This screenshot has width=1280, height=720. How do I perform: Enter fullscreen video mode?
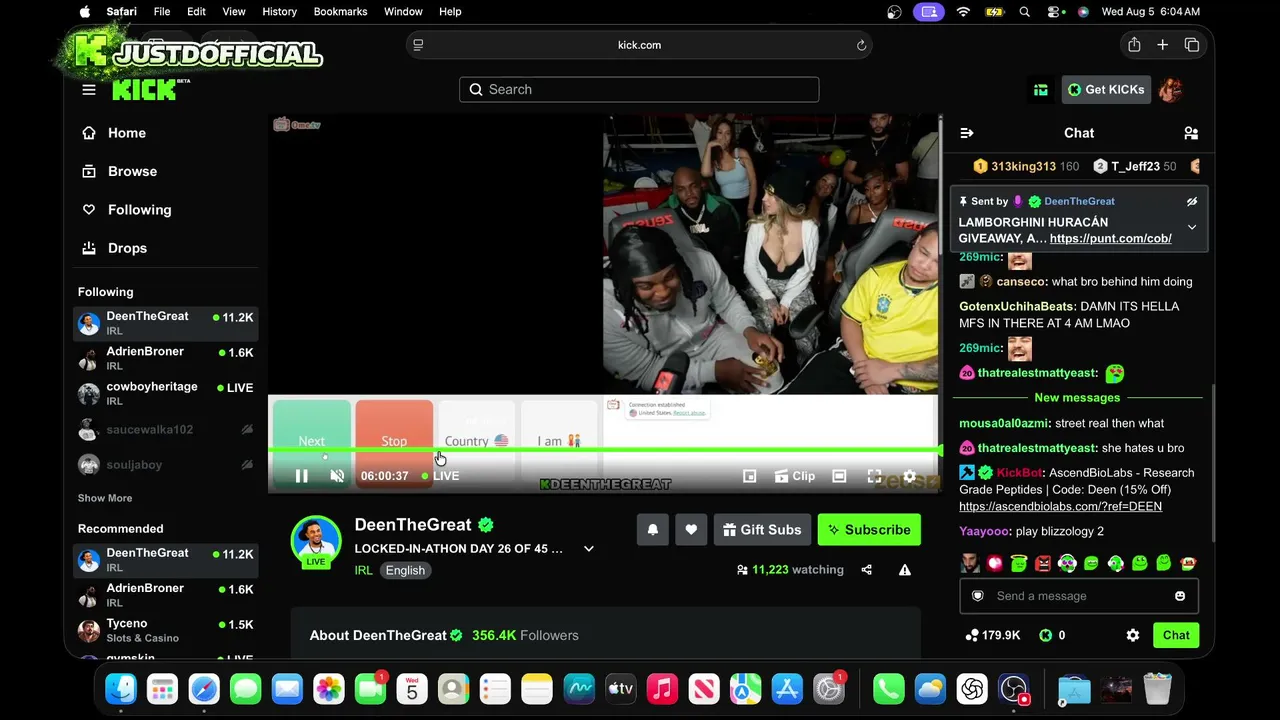[x=874, y=477]
